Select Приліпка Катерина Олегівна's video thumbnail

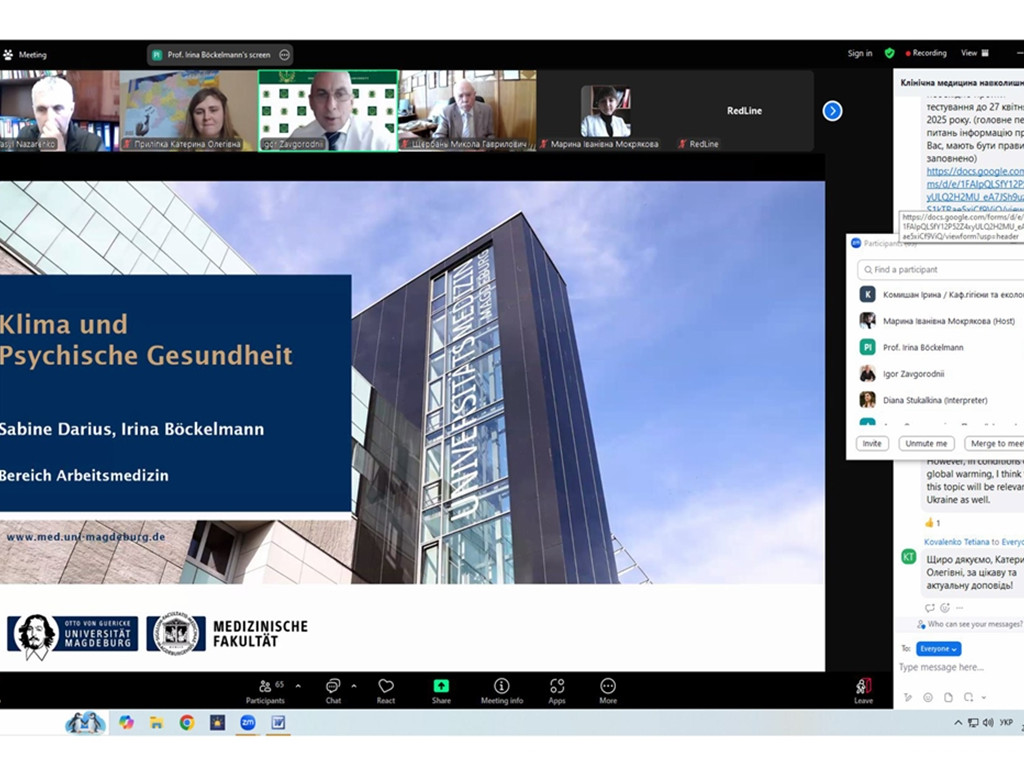[188, 111]
